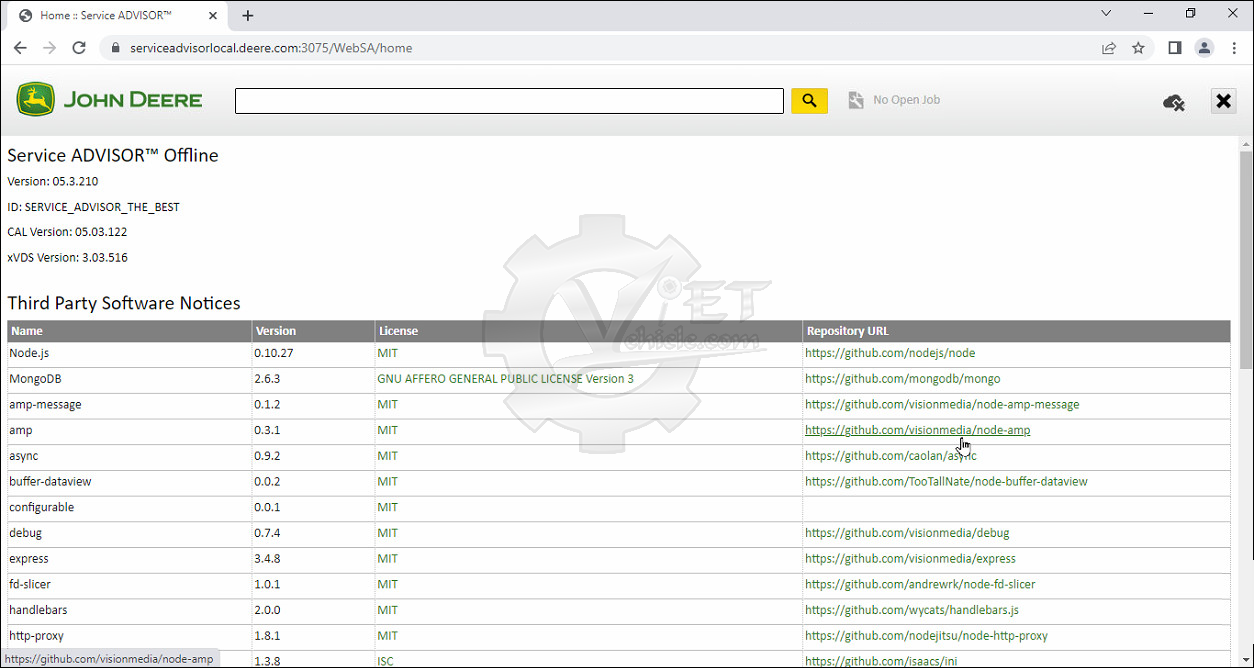
Task: Open the Chrome profile avatar
Action: click(1204, 48)
